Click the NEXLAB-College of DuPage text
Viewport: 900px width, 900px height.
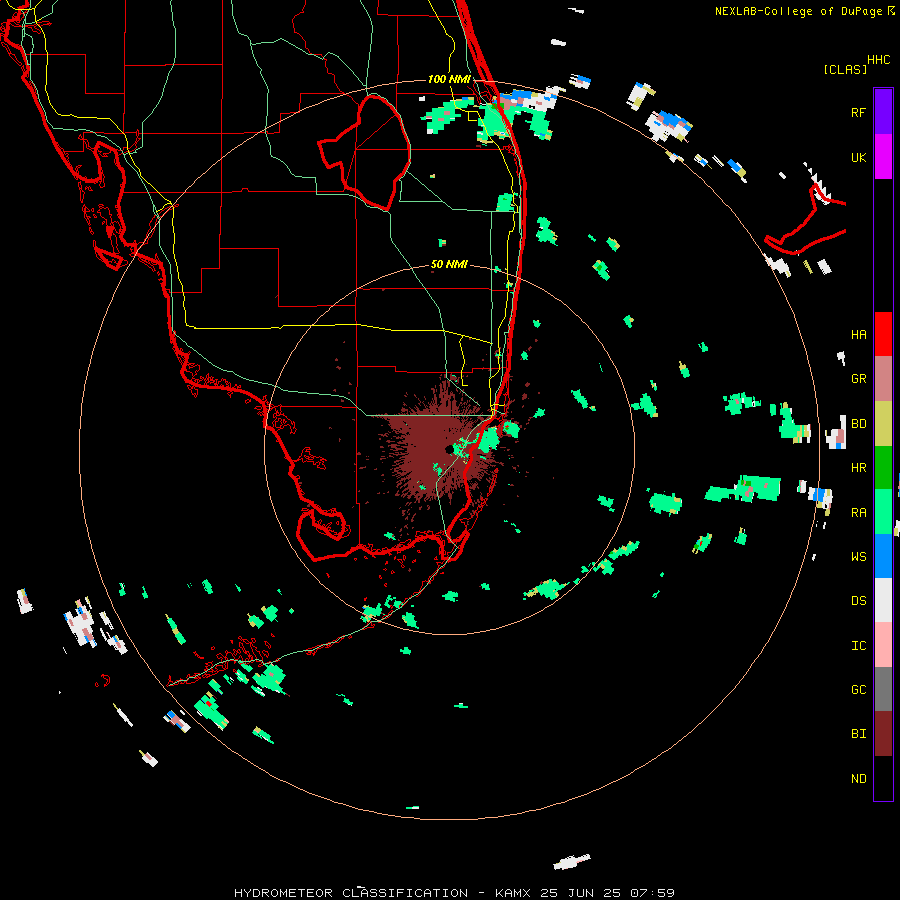[x=798, y=11]
